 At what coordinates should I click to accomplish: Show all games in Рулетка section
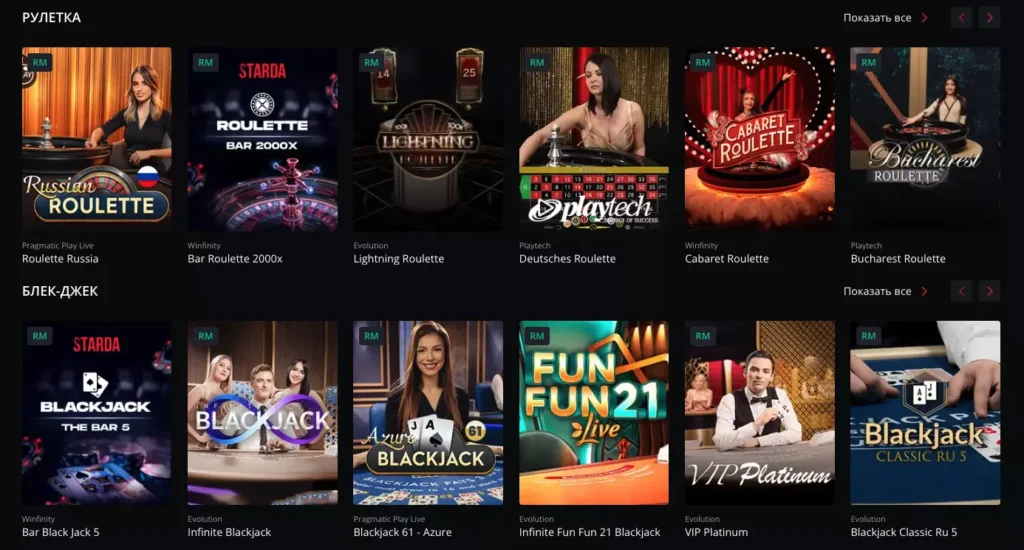885,18
